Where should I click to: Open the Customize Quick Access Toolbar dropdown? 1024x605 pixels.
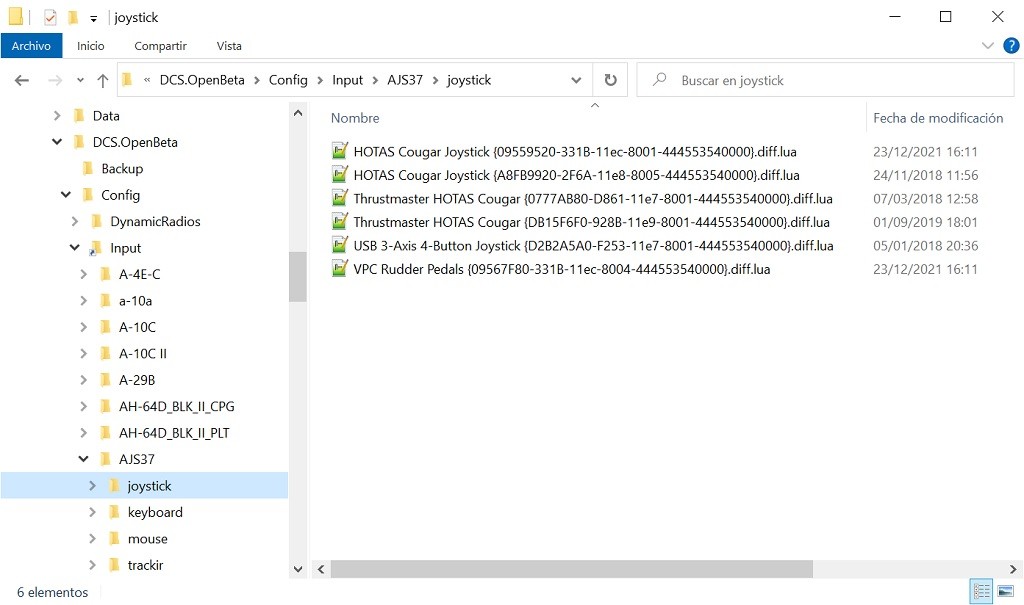(93, 18)
